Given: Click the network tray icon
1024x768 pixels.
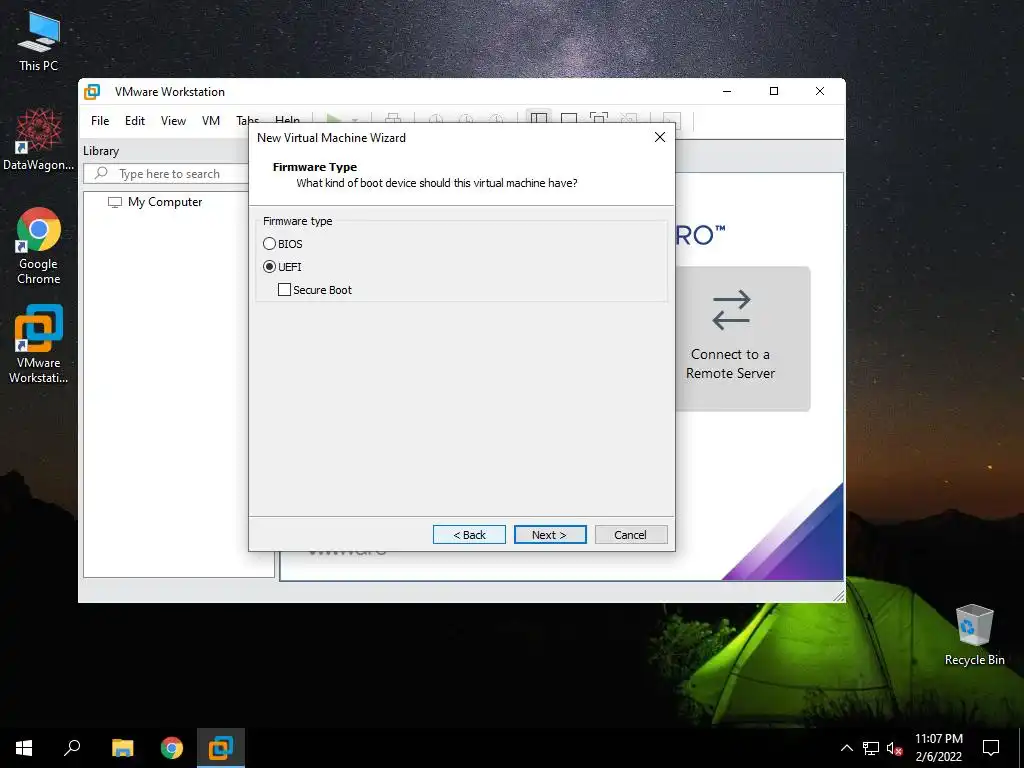Looking at the screenshot, I should pyautogui.click(x=871, y=748).
